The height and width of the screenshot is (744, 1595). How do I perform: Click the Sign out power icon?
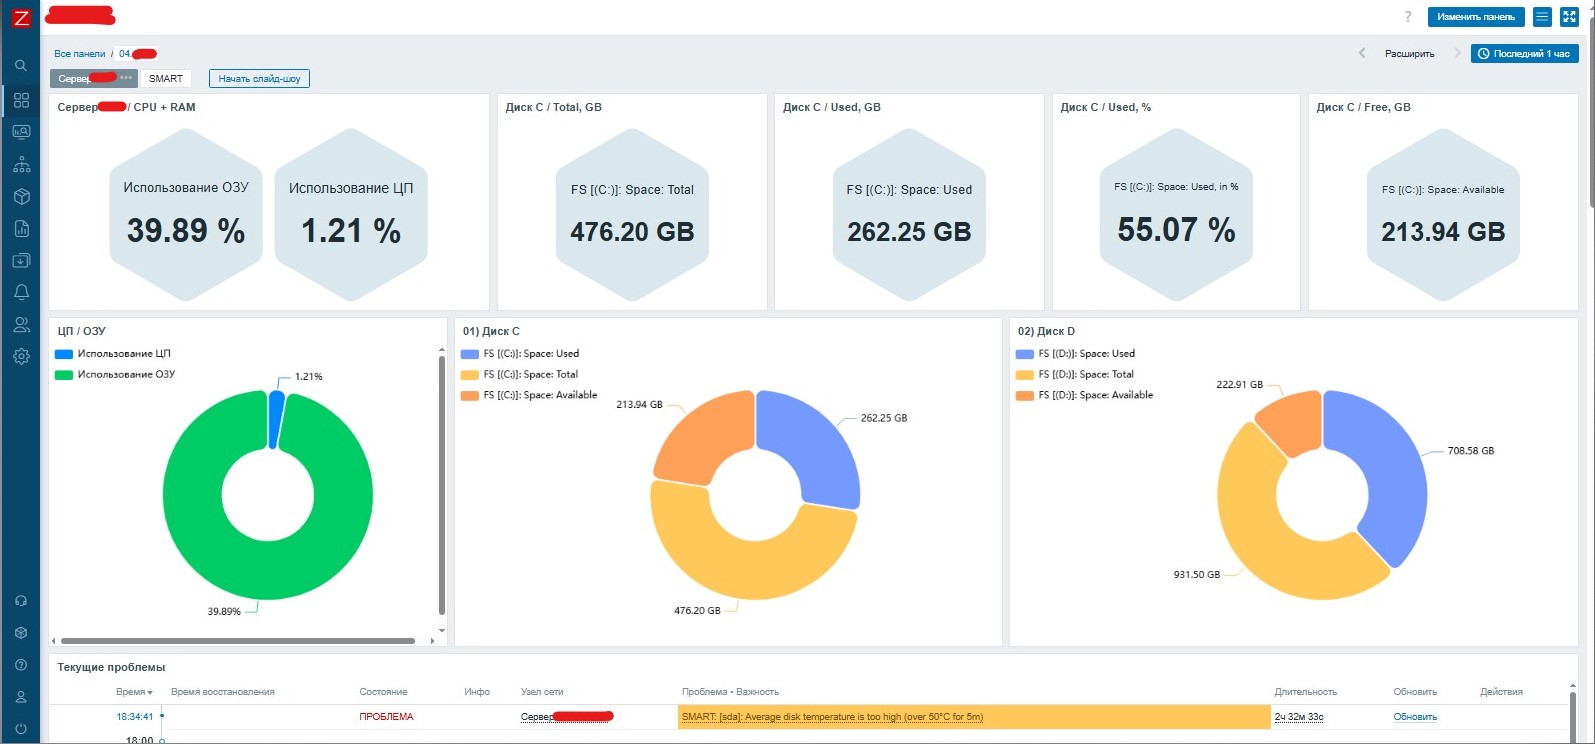[21, 729]
